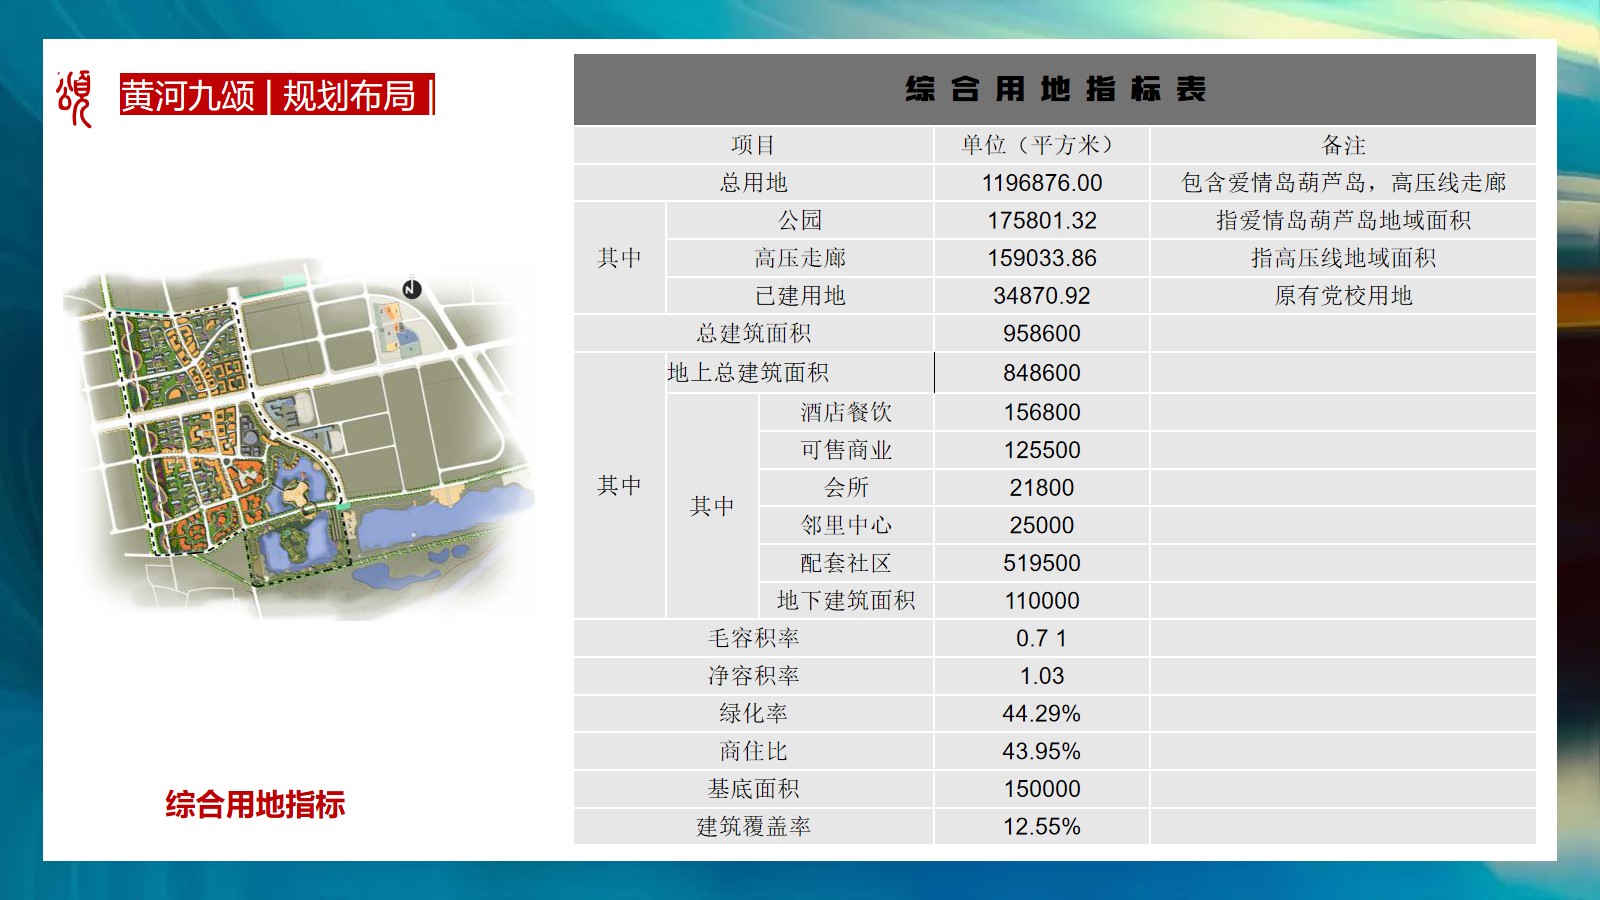
Task: Click the red seal logo icon
Action: click(74, 98)
